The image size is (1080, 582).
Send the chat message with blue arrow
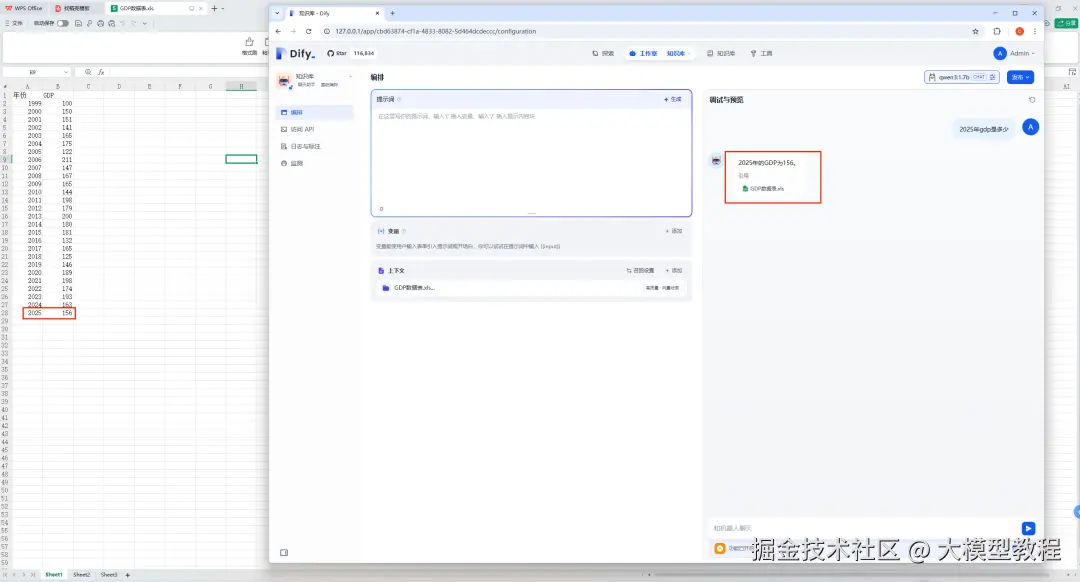[x=1028, y=528]
